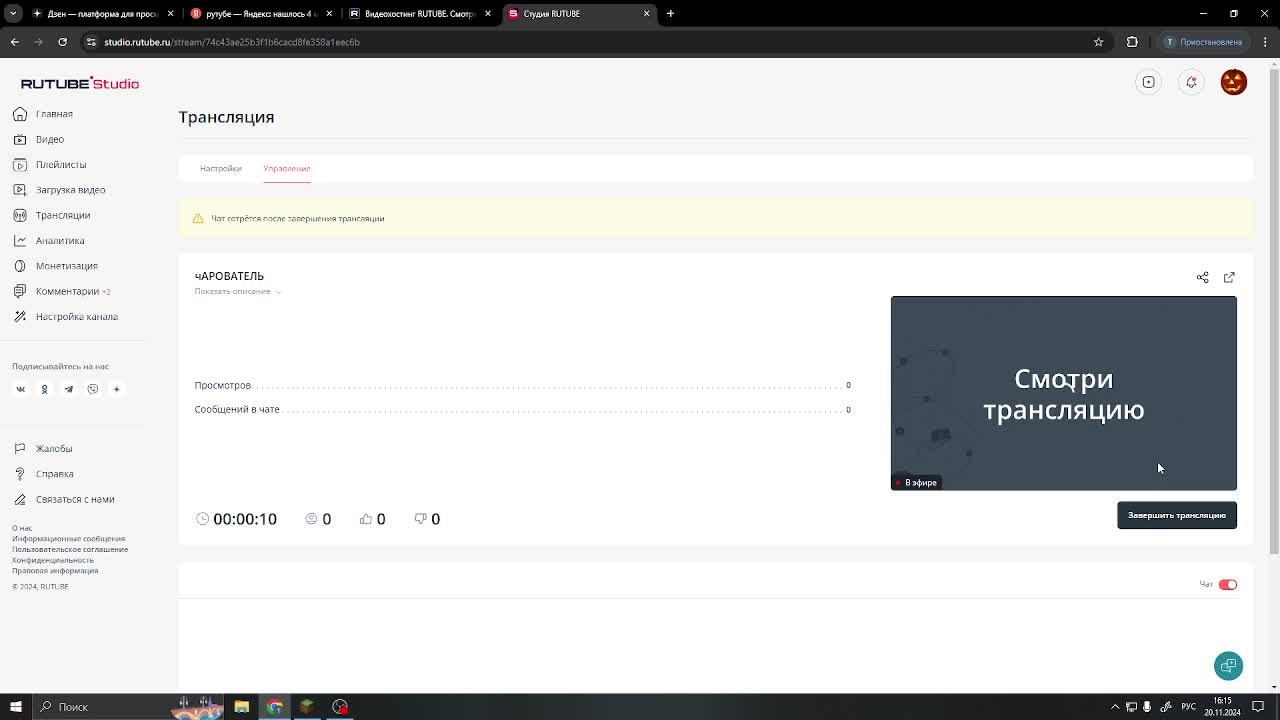Screen dimensions: 1280x720
Task: Open the browser three-dot menu
Action: coord(1265,42)
